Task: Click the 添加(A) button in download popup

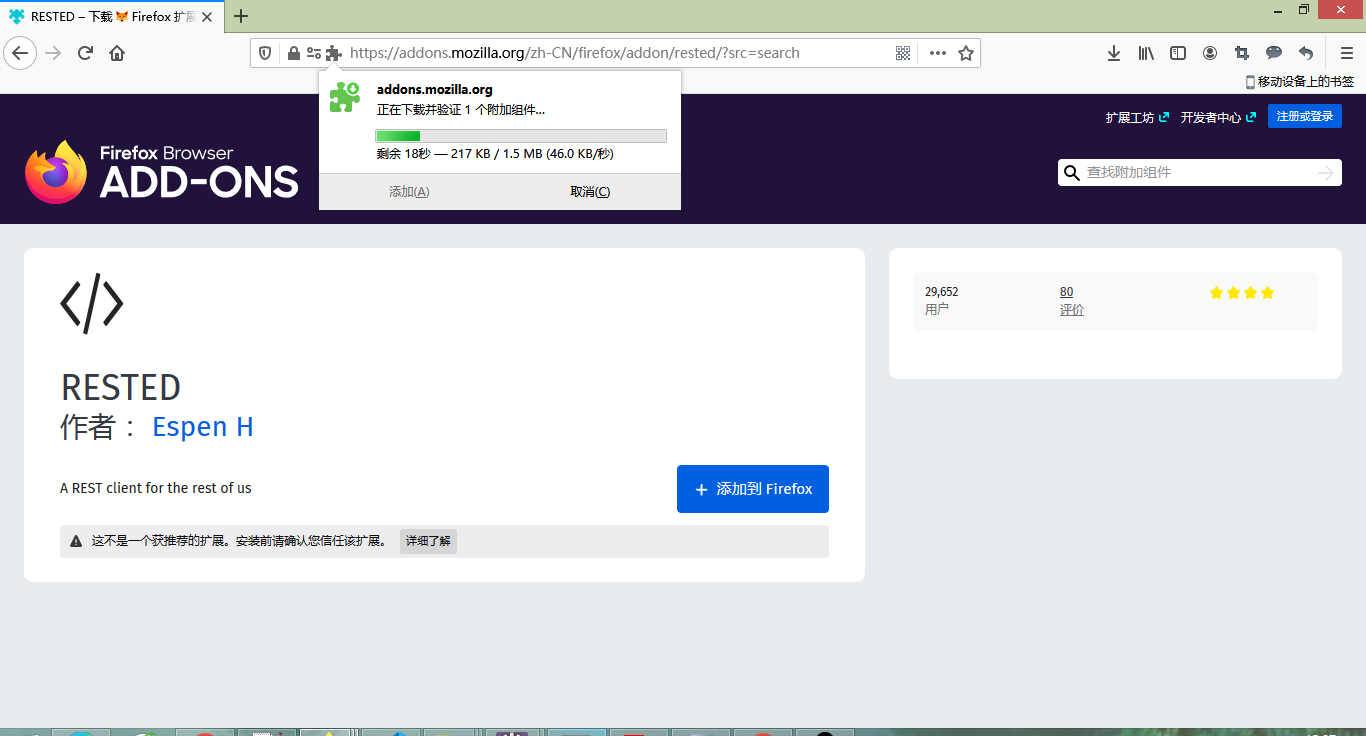Action: [x=409, y=192]
